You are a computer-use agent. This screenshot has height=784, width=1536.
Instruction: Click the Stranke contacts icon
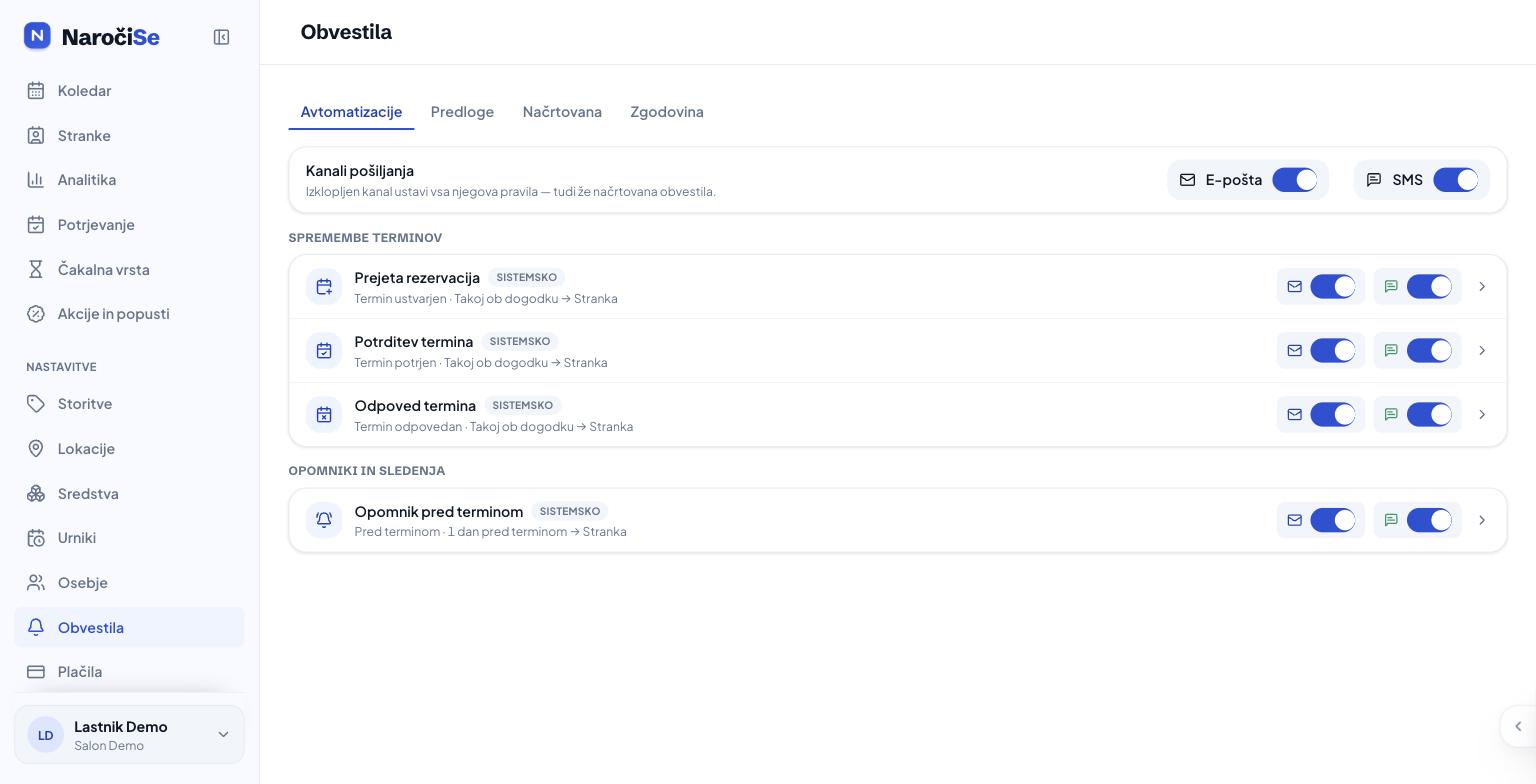(x=36, y=136)
